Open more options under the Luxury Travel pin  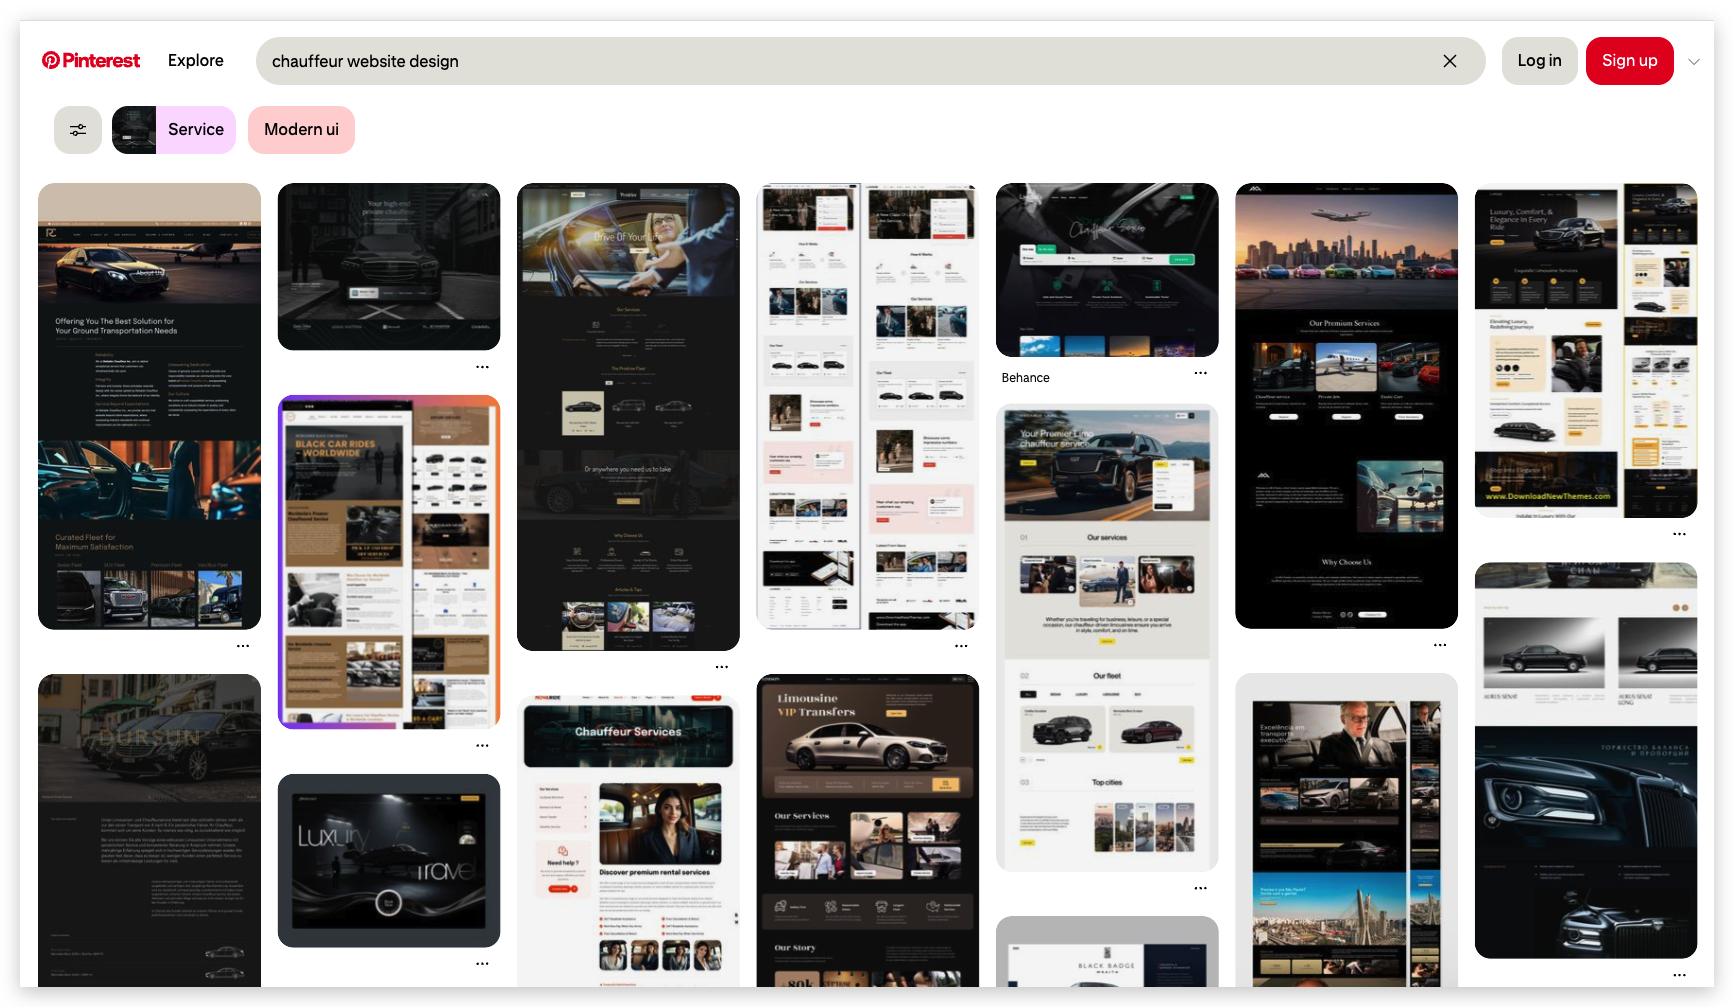tap(483, 964)
